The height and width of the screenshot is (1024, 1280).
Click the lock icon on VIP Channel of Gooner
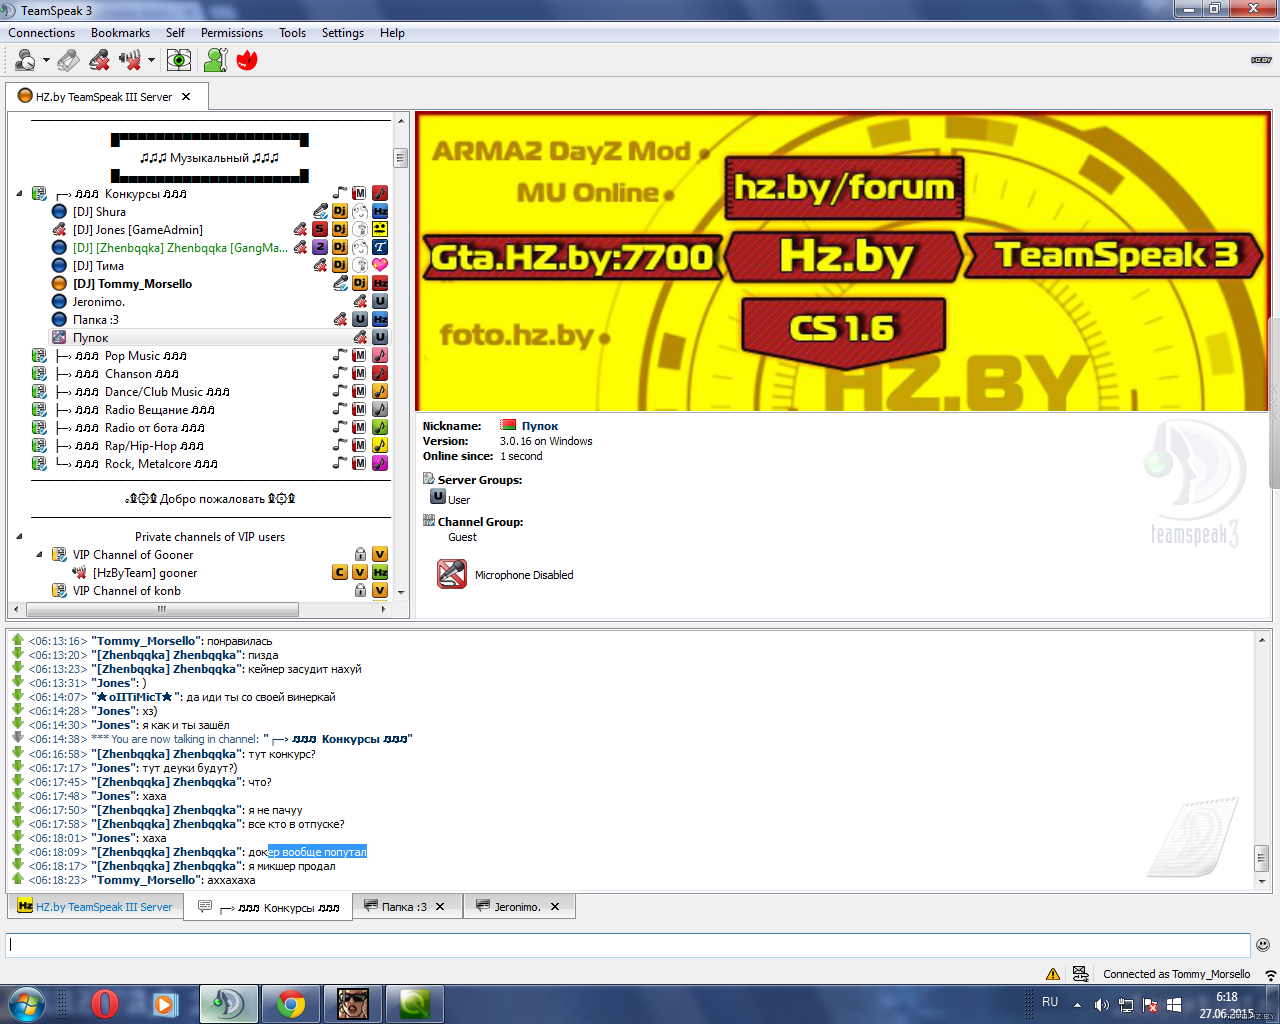click(x=360, y=554)
